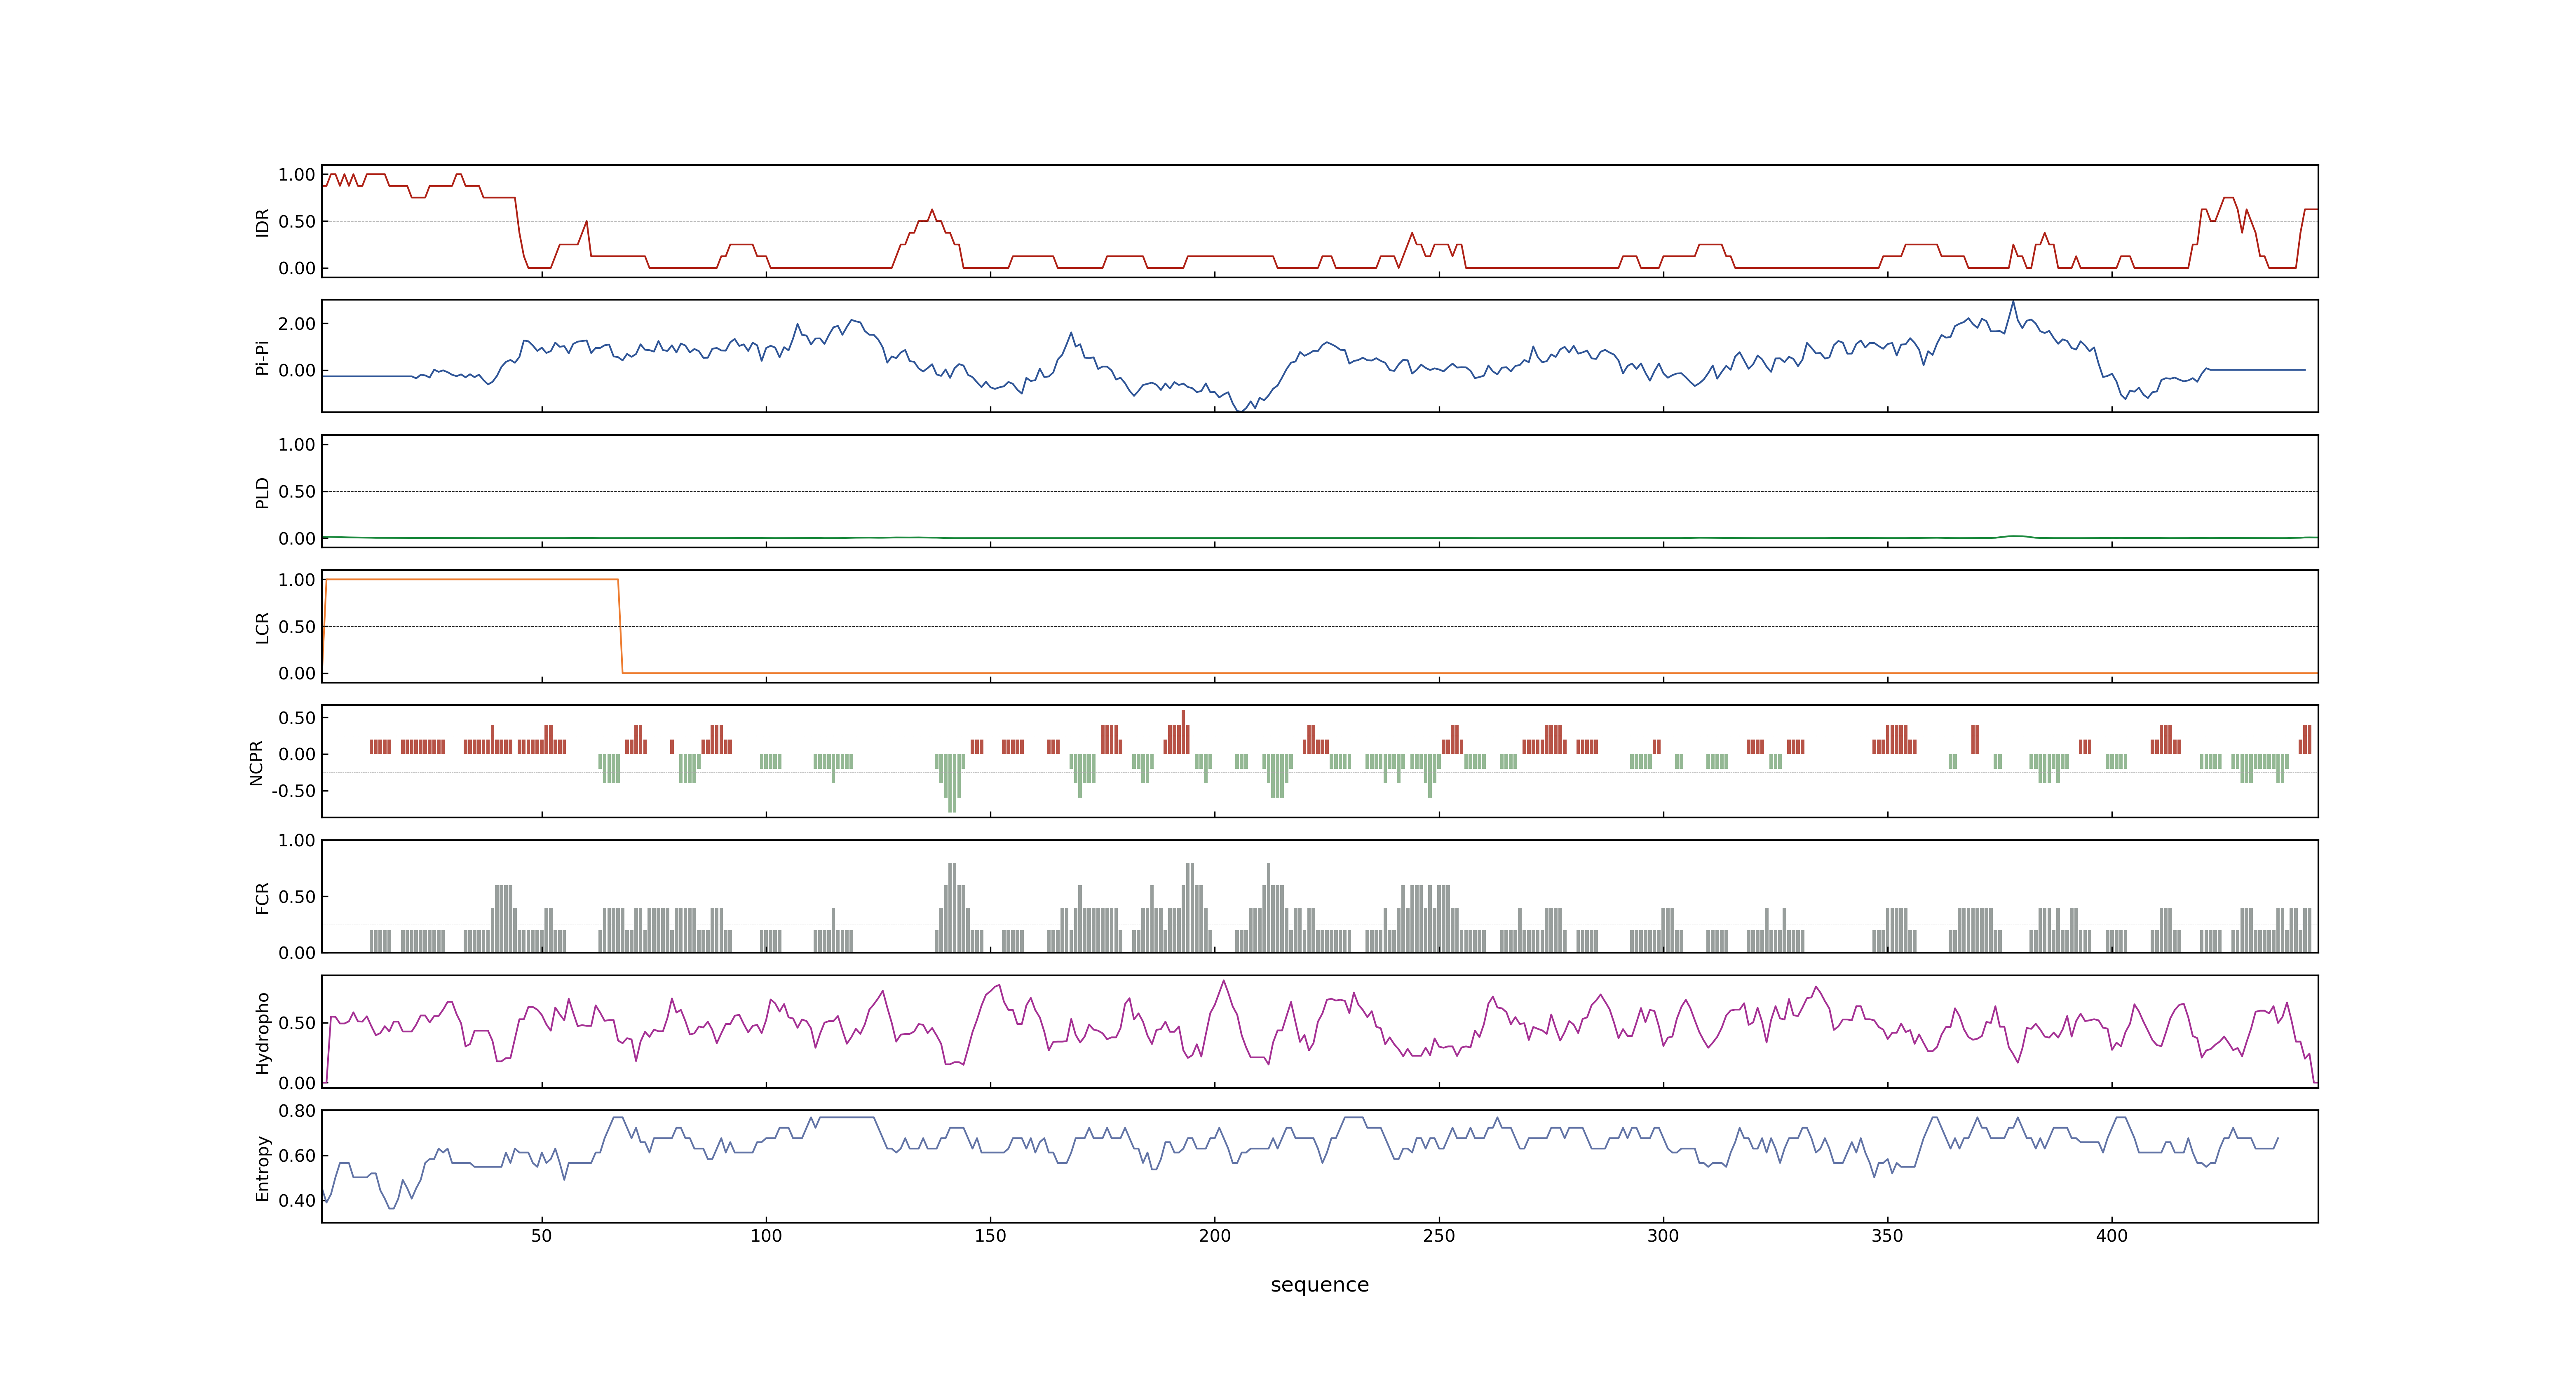Click the Pi-Pi y-axis label
The image size is (2576, 1374).
(263, 357)
